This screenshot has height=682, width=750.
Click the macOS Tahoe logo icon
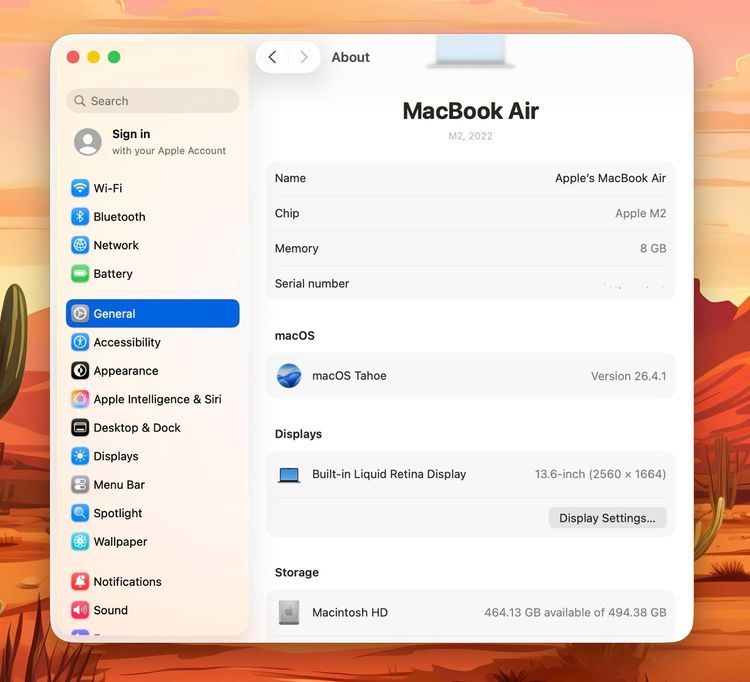coord(289,375)
